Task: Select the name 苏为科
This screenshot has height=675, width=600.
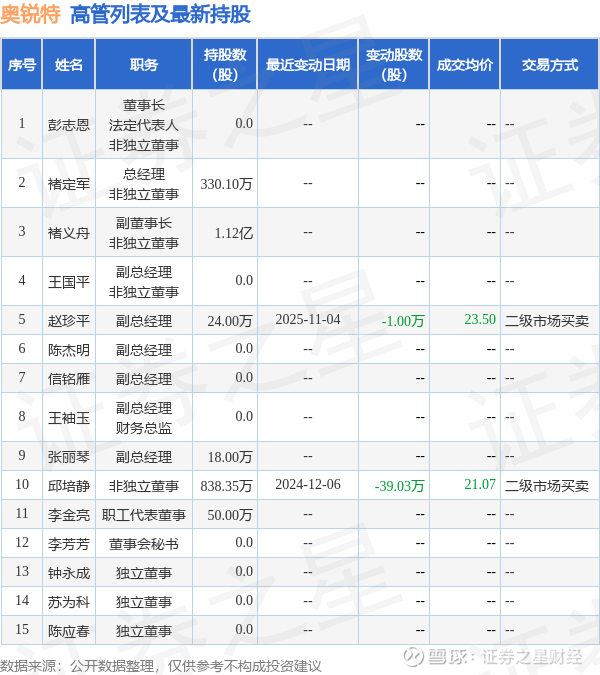Action: coord(68,602)
